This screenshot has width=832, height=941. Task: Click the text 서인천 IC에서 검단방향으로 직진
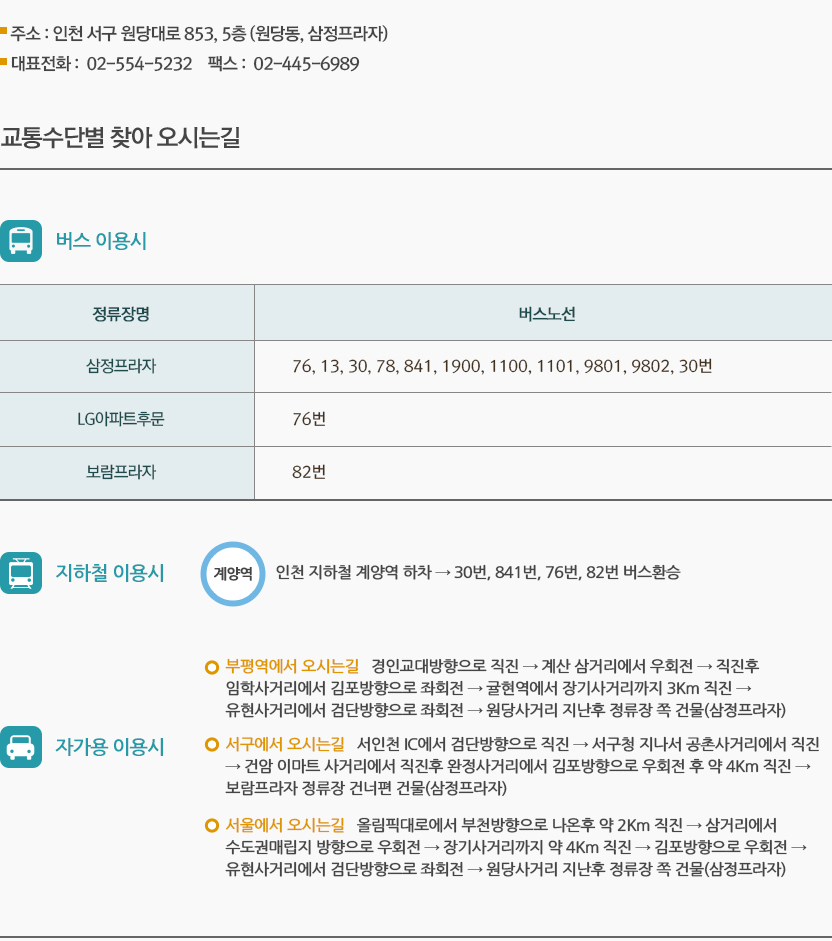click(x=463, y=744)
